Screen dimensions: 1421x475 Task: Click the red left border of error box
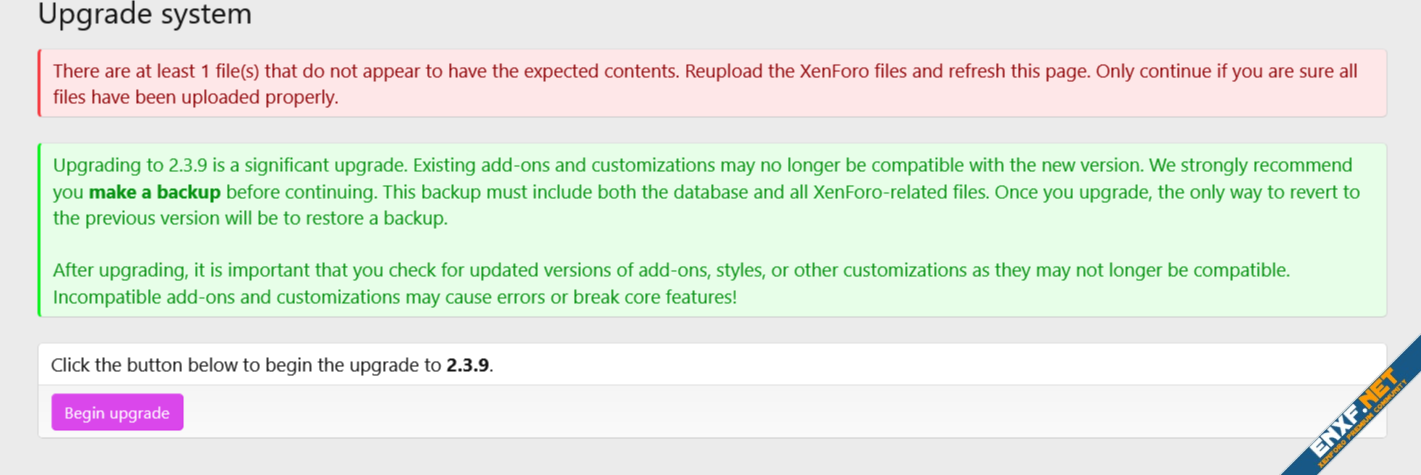39,83
